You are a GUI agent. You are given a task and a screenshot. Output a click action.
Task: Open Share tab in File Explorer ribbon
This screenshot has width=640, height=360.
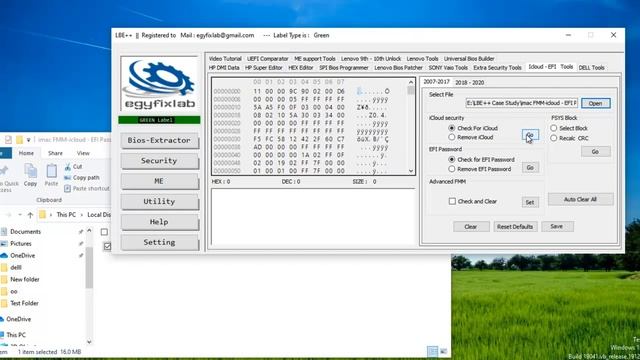(x=55, y=153)
